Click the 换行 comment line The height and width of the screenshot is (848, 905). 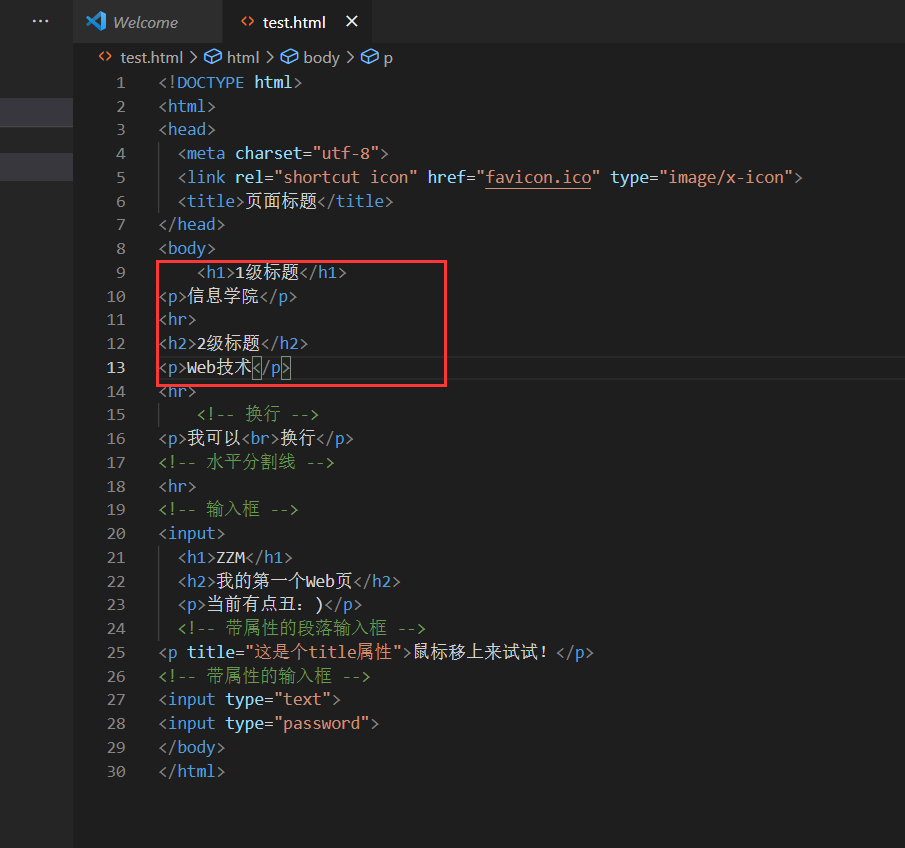coord(257,414)
